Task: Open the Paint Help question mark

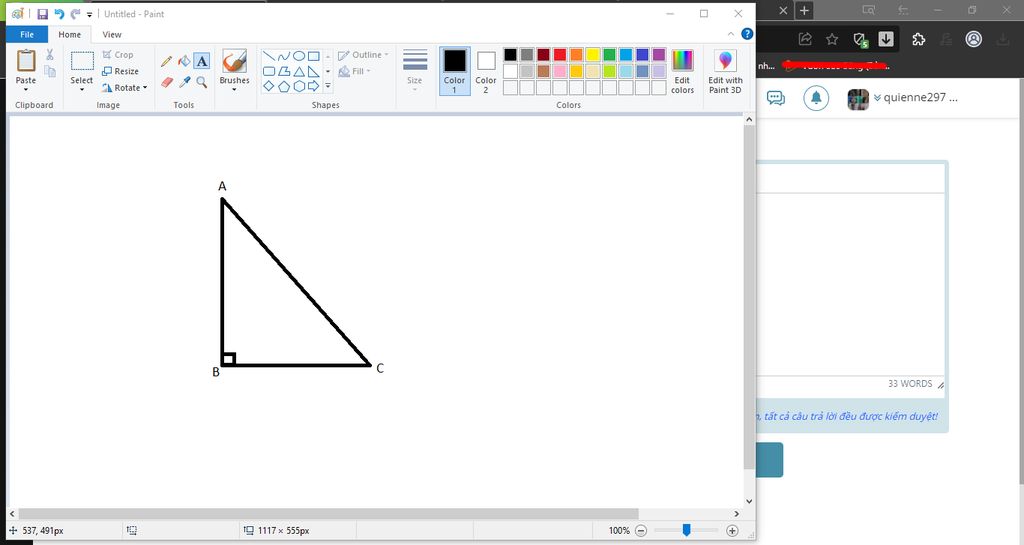Action: click(x=747, y=34)
